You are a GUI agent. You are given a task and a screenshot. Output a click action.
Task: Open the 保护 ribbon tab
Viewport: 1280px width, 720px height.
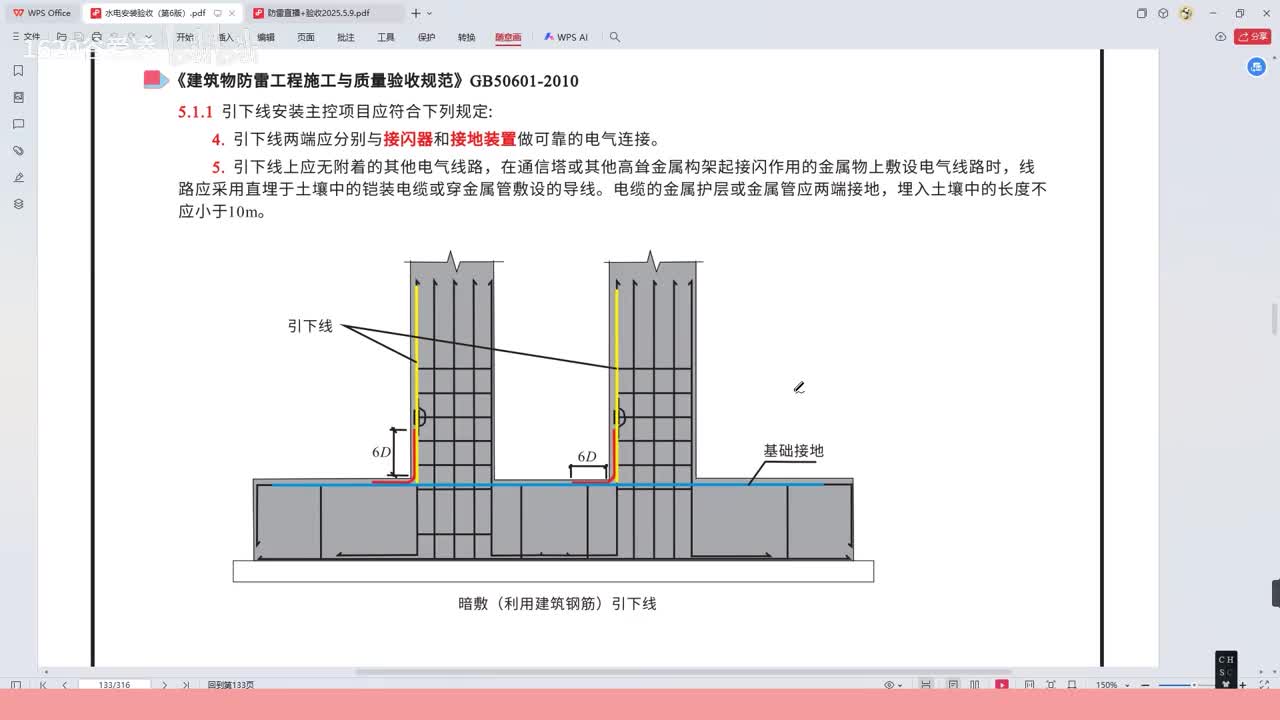(x=427, y=37)
